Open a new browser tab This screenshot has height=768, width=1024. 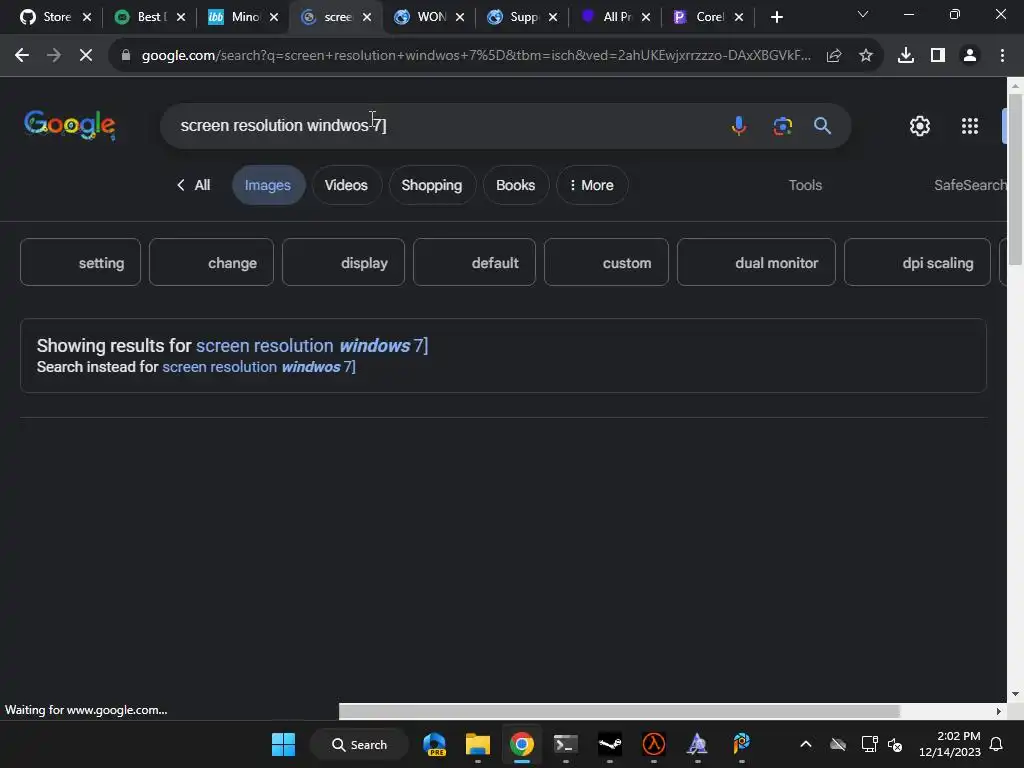click(x=776, y=17)
